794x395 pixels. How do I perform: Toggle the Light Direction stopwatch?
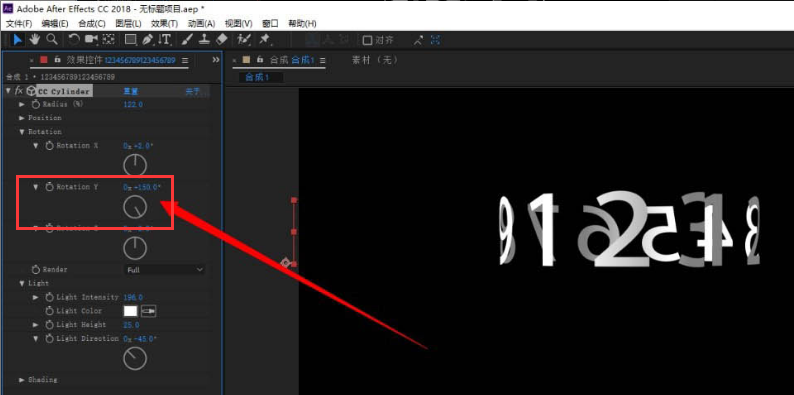(x=49, y=338)
